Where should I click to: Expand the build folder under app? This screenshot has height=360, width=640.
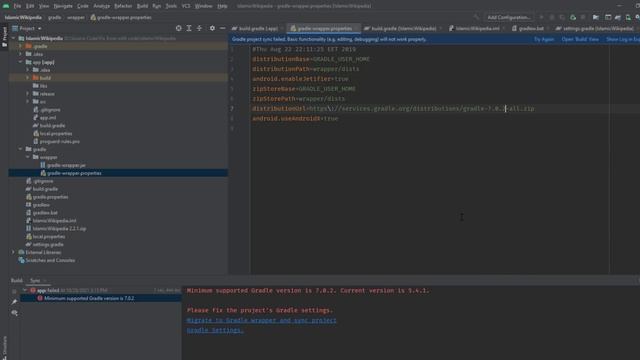click(28, 78)
